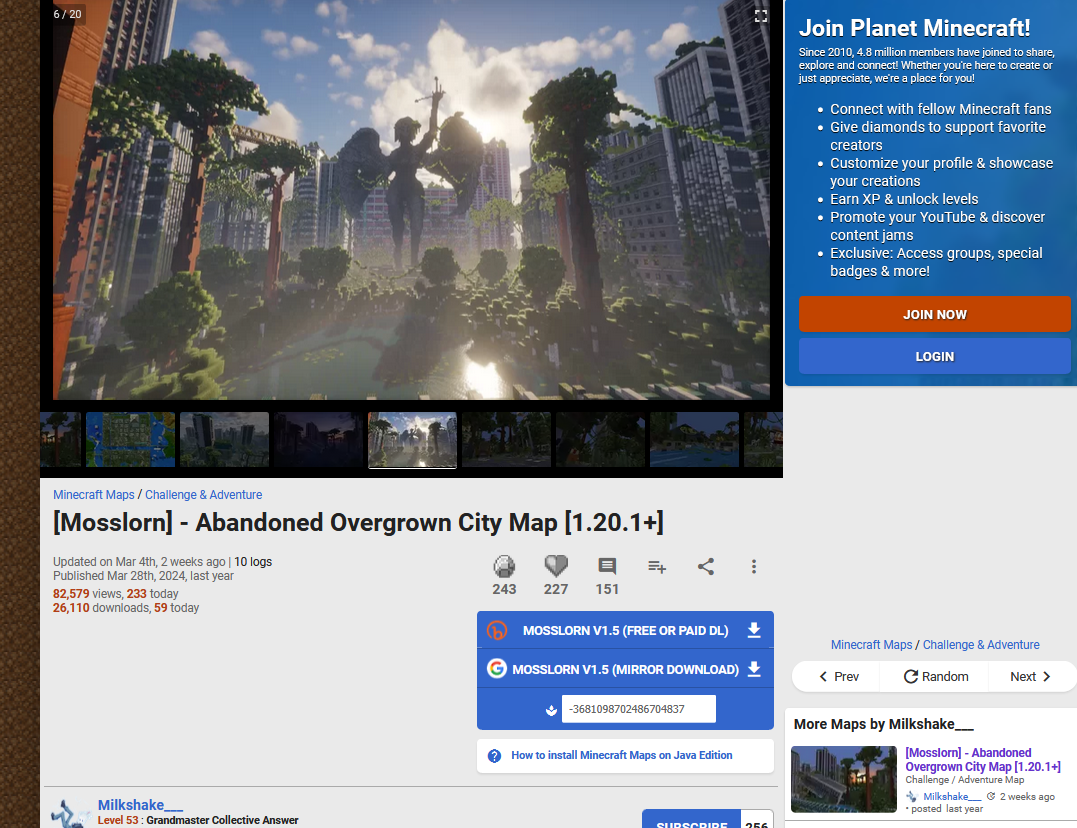Click the small avatar in More Maps card
Viewport: 1077px width, 828px height.
click(911, 796)
